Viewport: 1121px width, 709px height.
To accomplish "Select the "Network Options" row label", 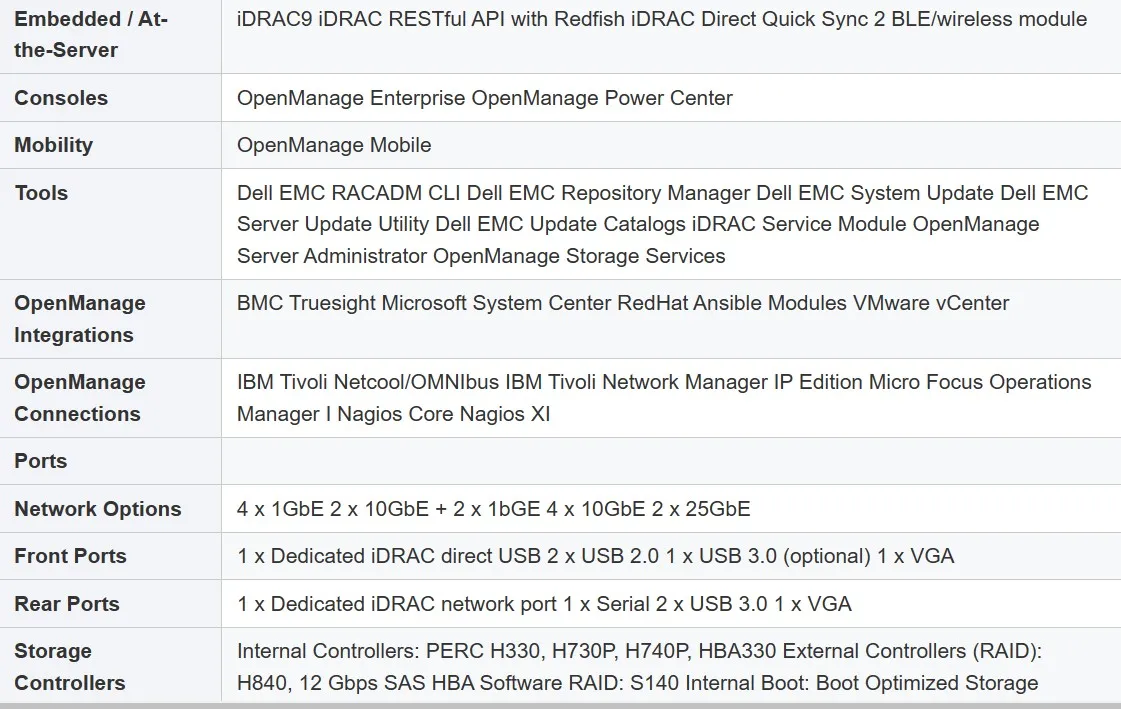I will coord(98,509).
